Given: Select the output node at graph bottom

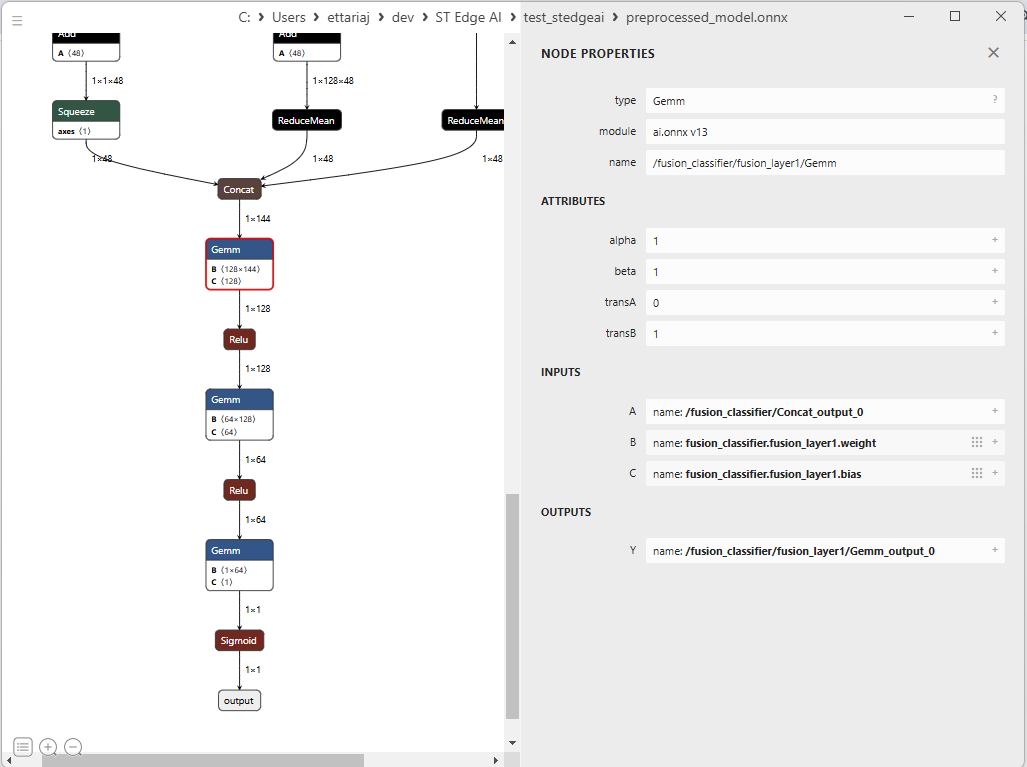Looking at the screenshot, I should (239, 700).
